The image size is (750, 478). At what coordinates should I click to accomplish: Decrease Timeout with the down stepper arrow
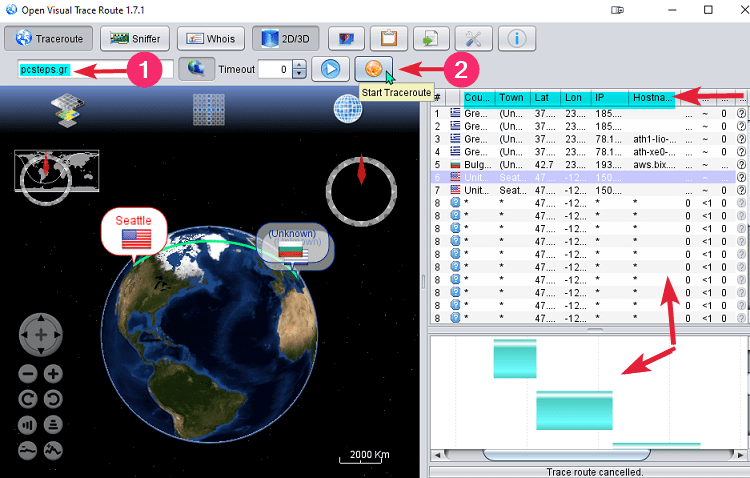299,74
